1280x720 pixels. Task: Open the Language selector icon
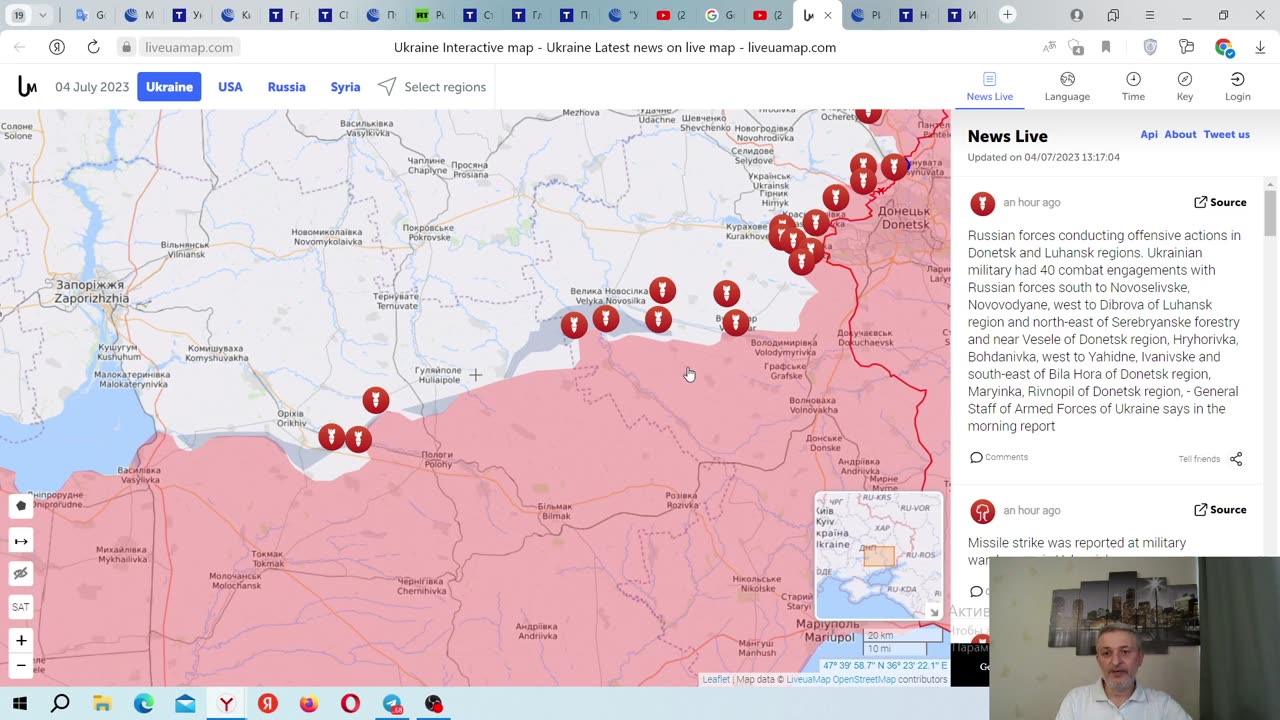[x=1067, y=79]
